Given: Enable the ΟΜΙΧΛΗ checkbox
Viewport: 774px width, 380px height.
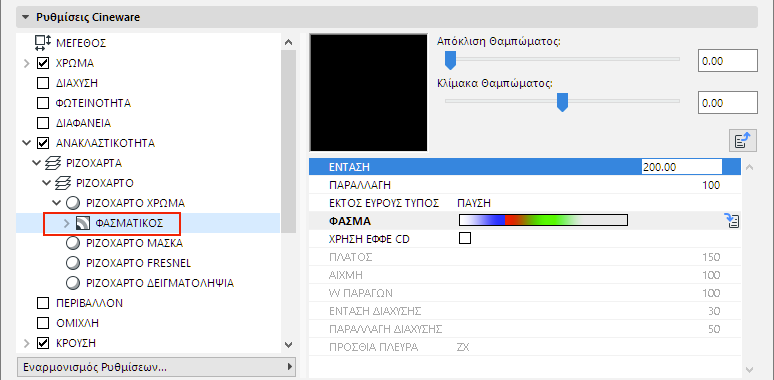Looking at the screenshot, I should point(43,323).
